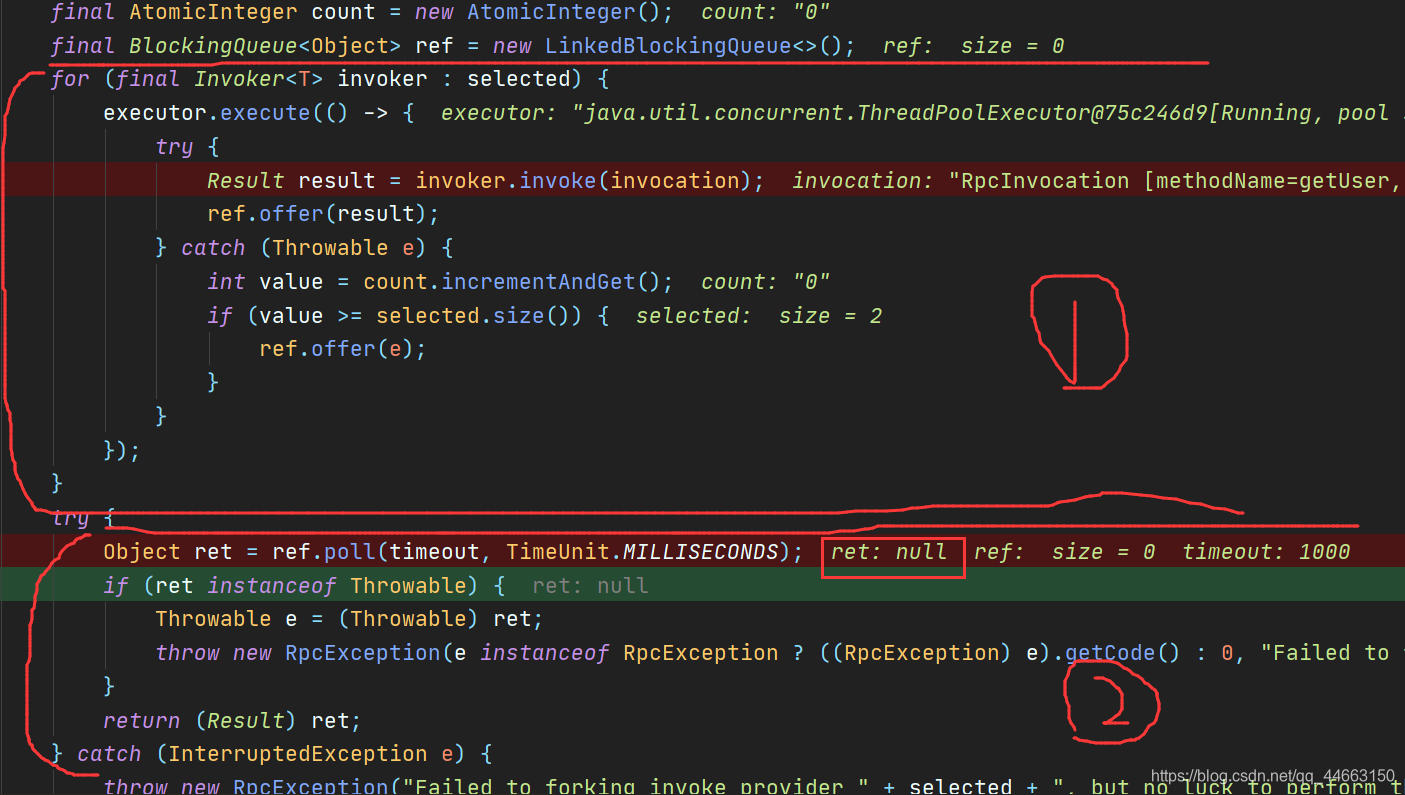Click ret: null hint on the ref.poll line

889,552
